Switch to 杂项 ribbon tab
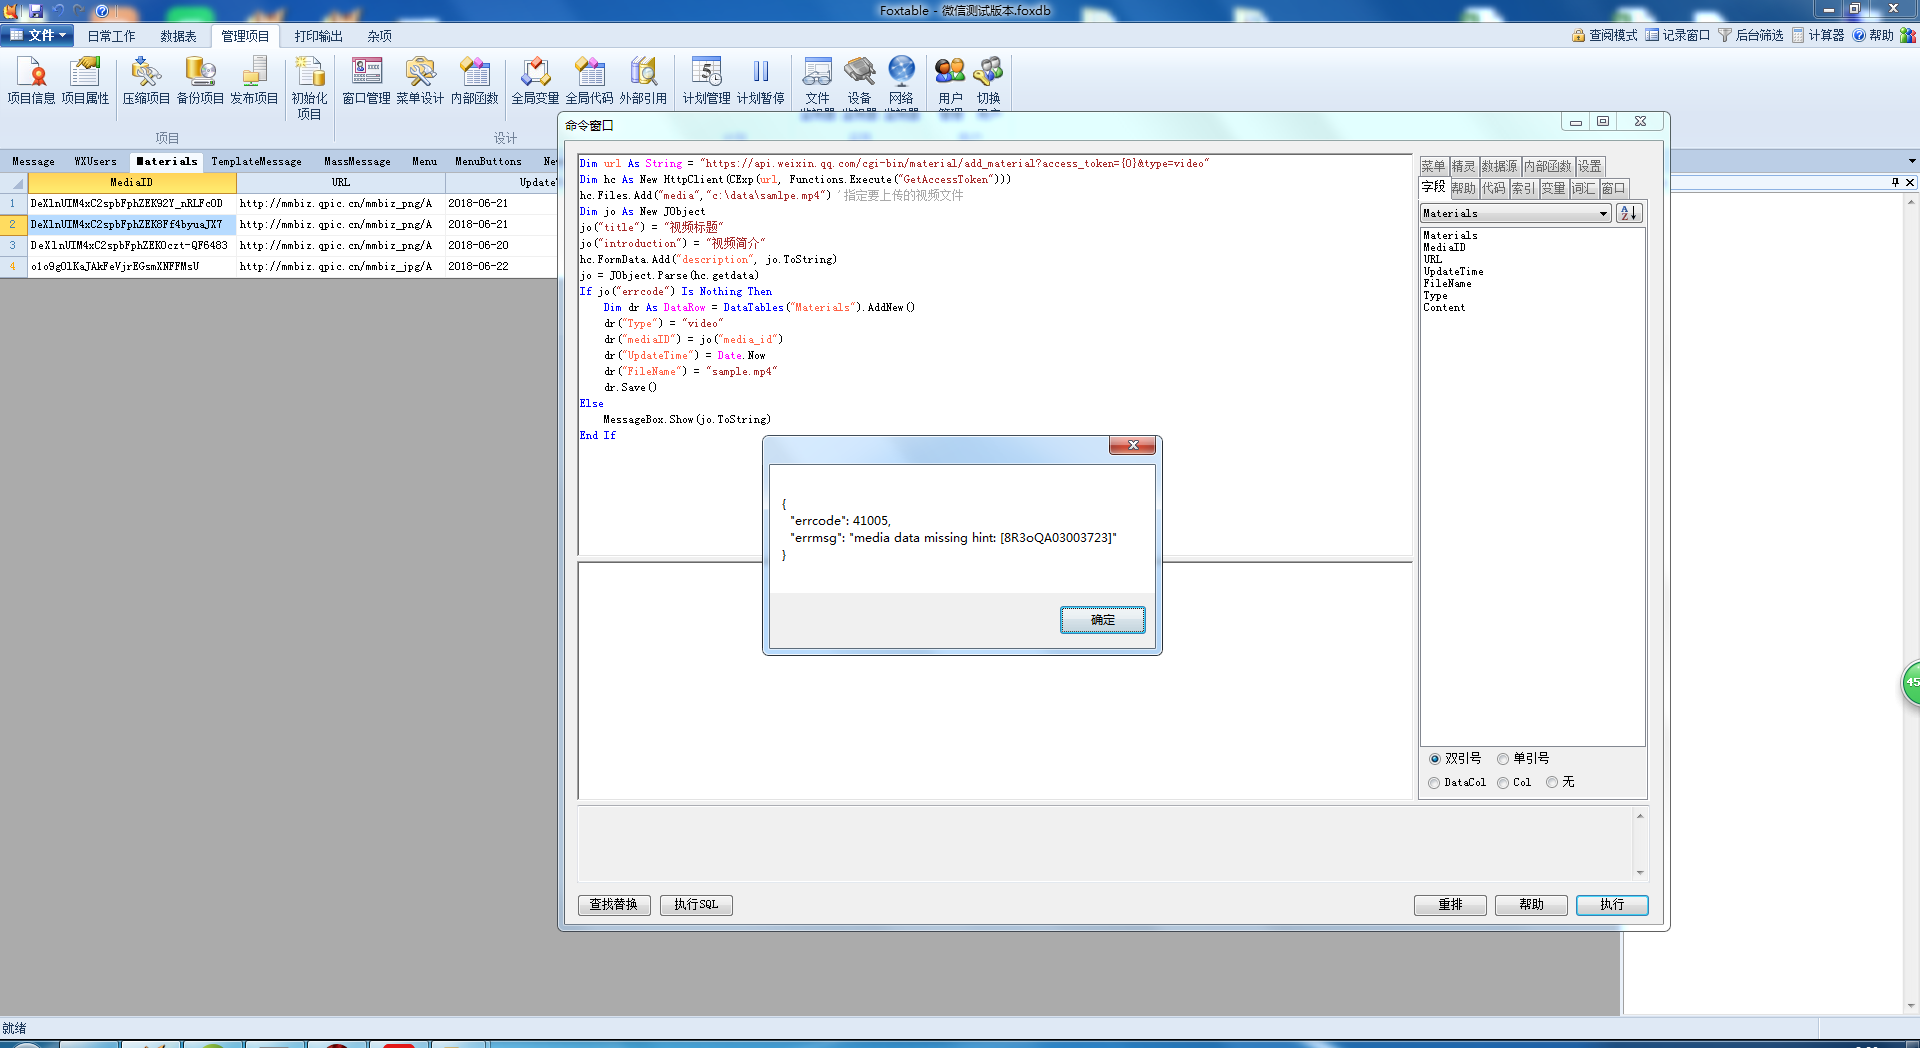 click(x=379, y=36)
